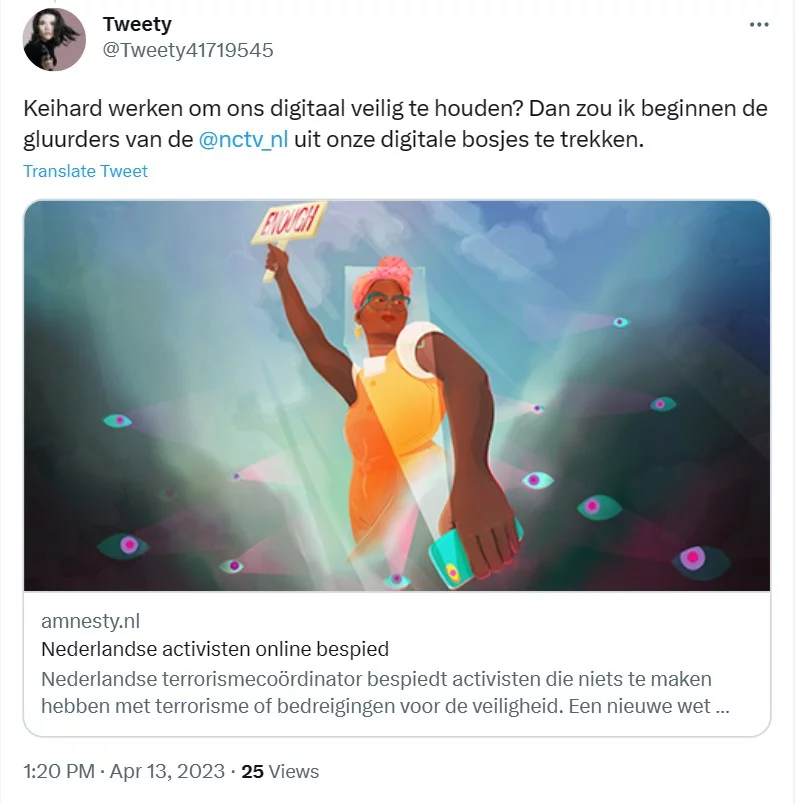The width and height of the screenshot is (796, 804).
Task: Click the 1:20 PM timestamp
Action: tap(59, 771)
